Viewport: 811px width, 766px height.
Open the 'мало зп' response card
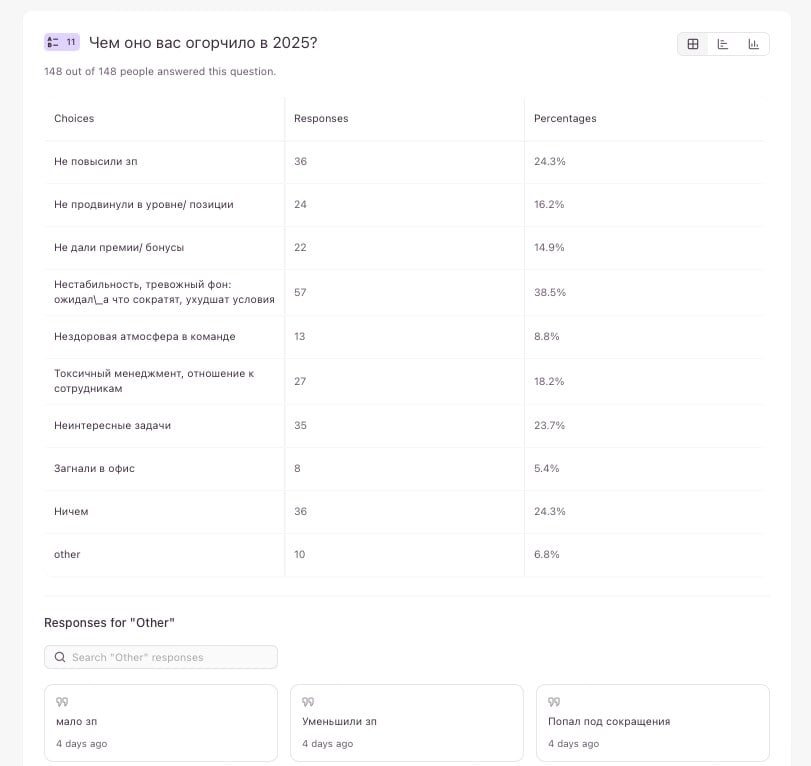coord(160,722)
